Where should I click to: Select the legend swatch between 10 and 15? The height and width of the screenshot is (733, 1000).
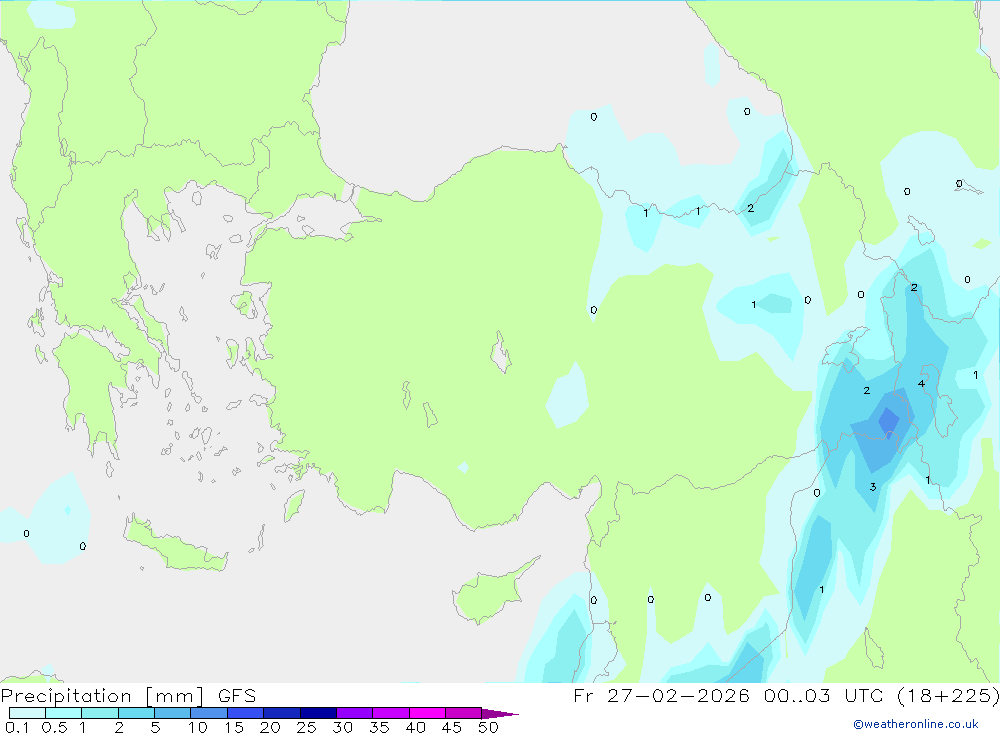209,713
